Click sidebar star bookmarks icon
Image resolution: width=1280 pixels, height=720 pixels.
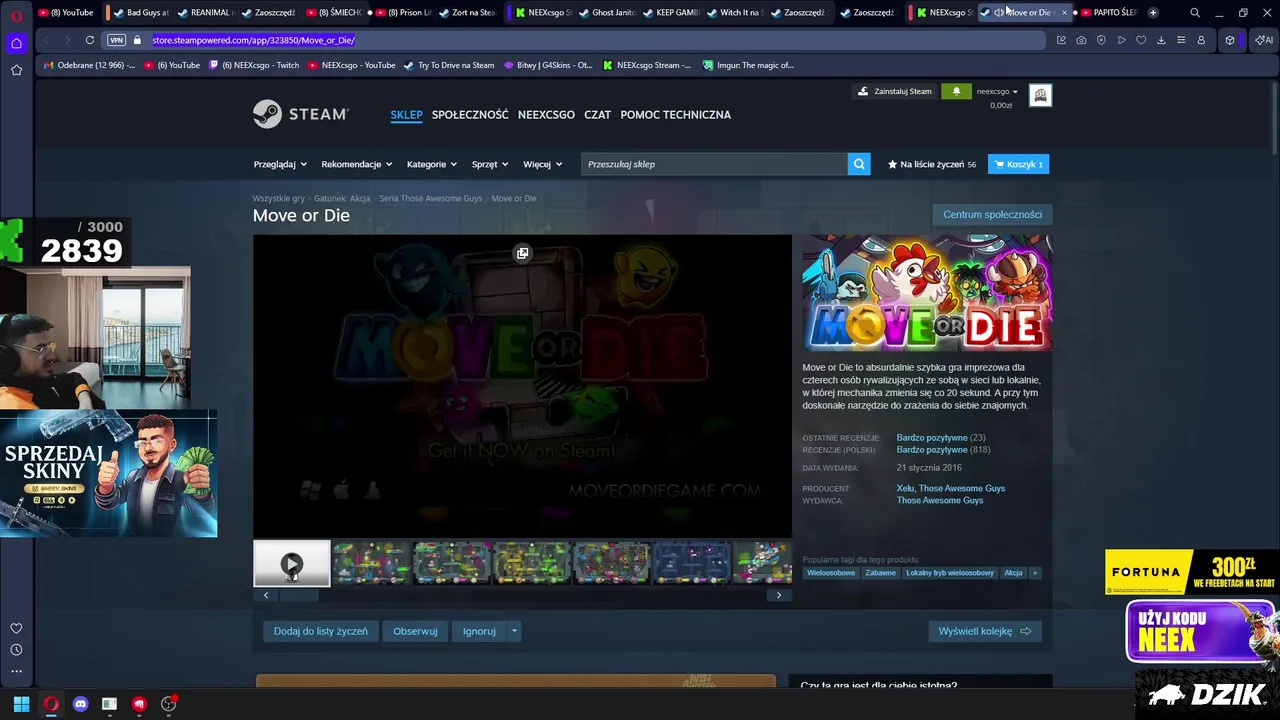16,70
